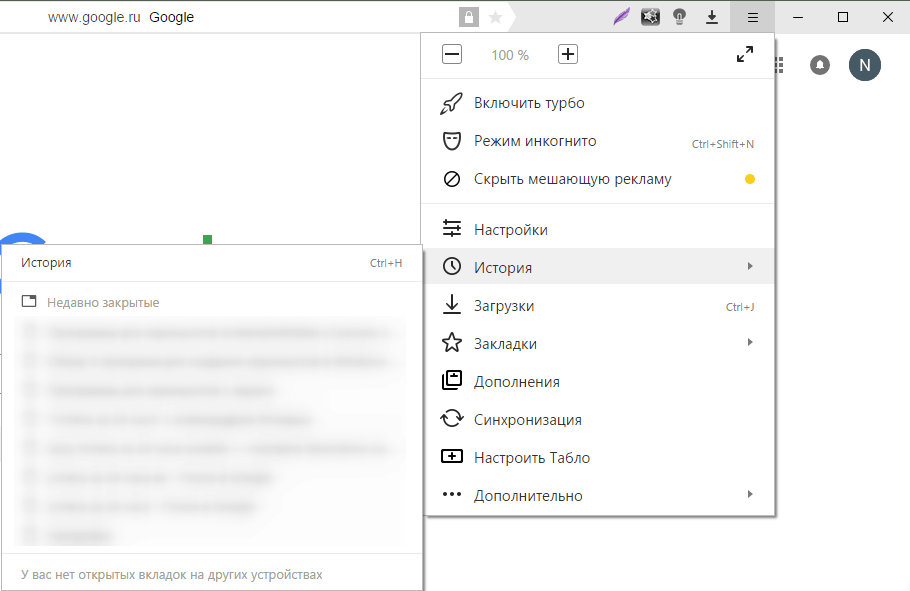Click the Недавно закрытые heading

click(103, 302)
